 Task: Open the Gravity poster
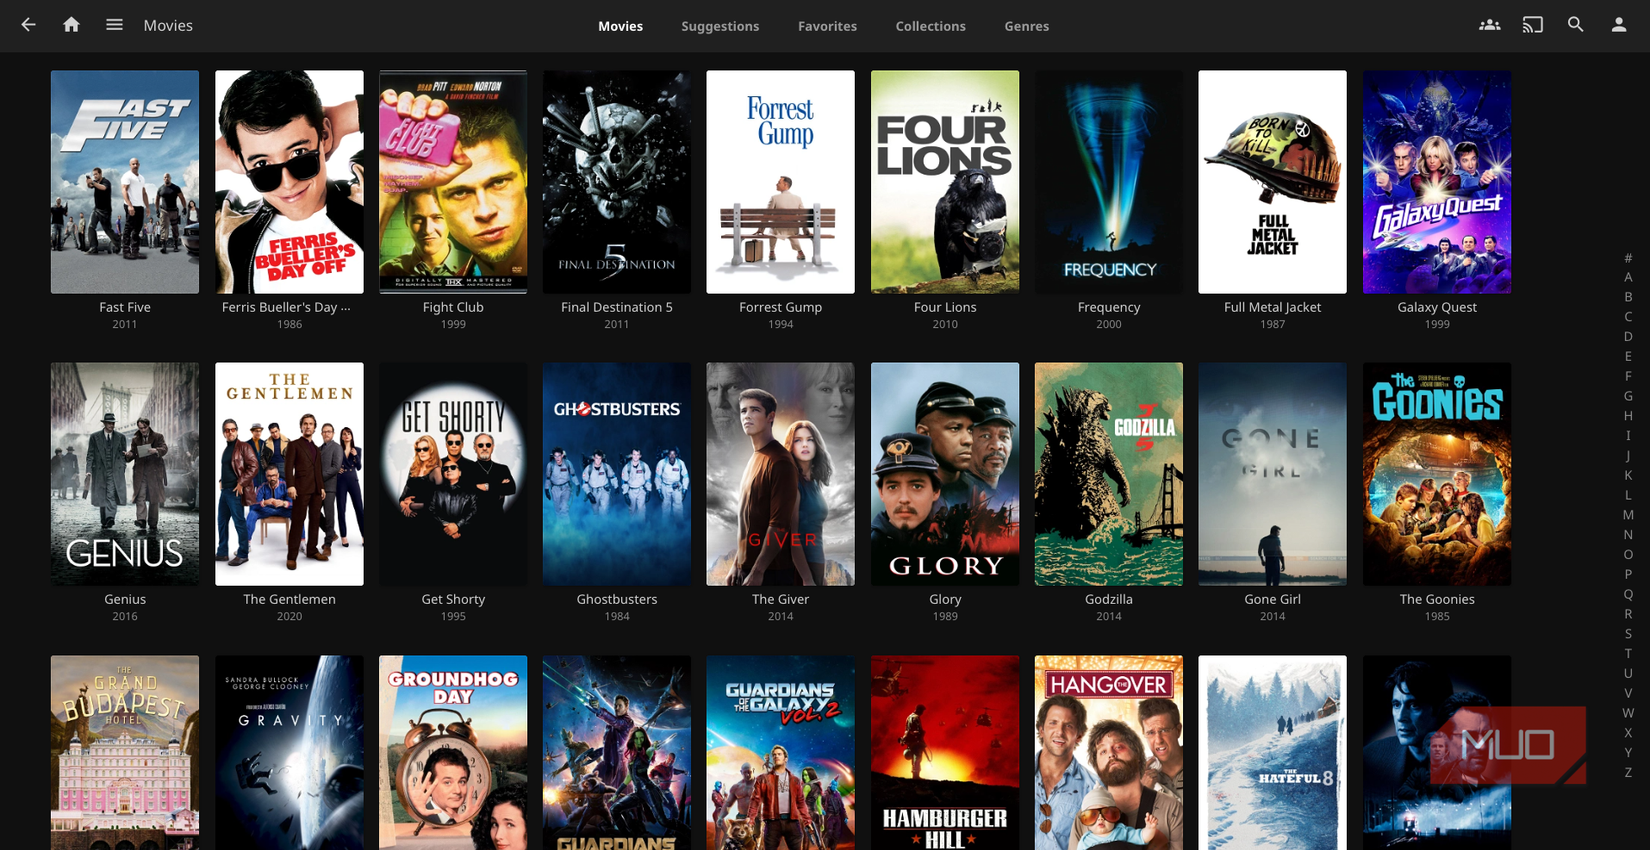tap(289, 753)
